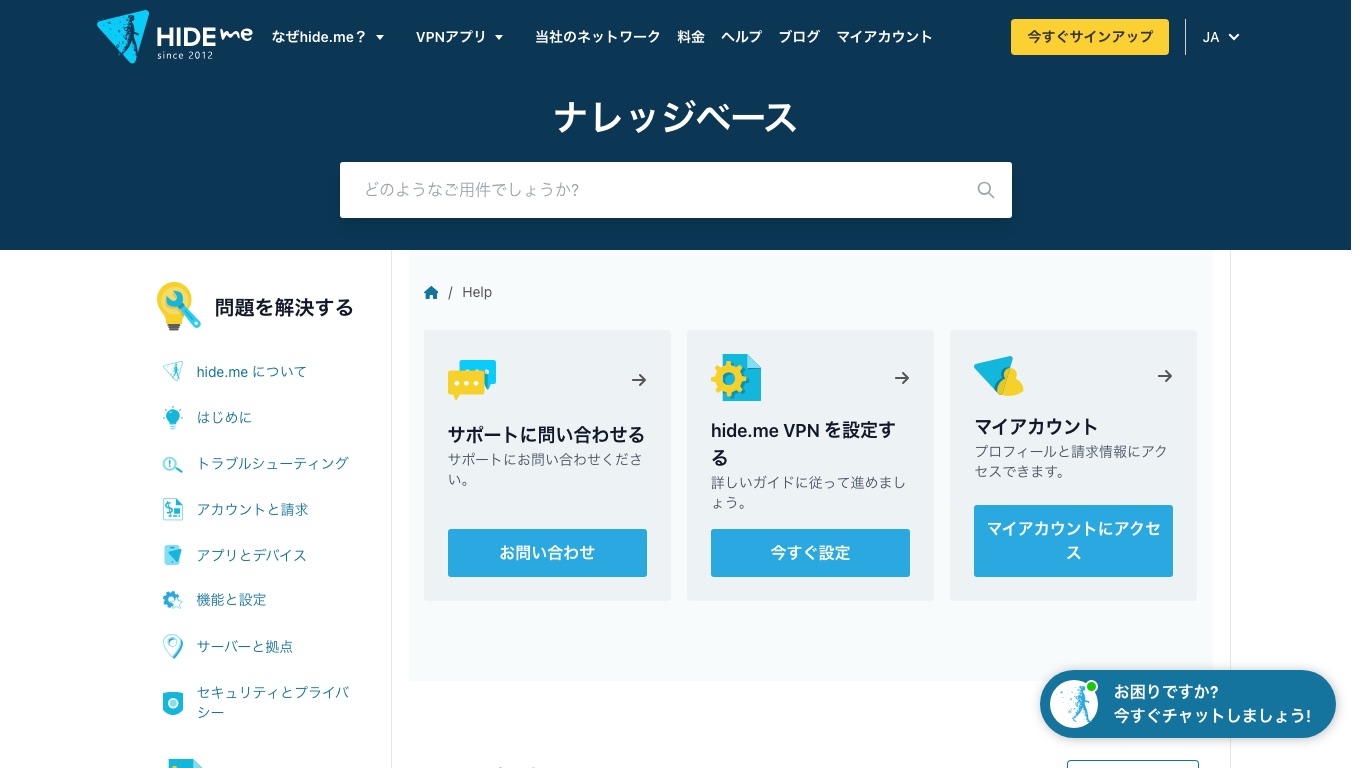1366x768 pixels.
Task: Open the お困りですか? chat widget
Action: click(1188, 704)
